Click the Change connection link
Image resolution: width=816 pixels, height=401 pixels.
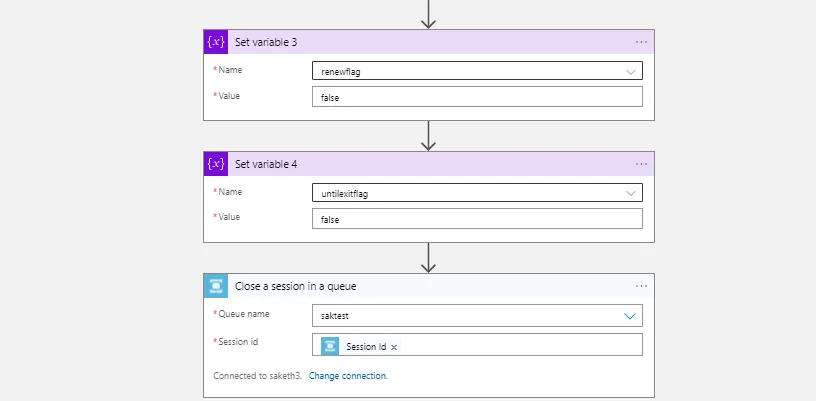click(x=348, y=376)
